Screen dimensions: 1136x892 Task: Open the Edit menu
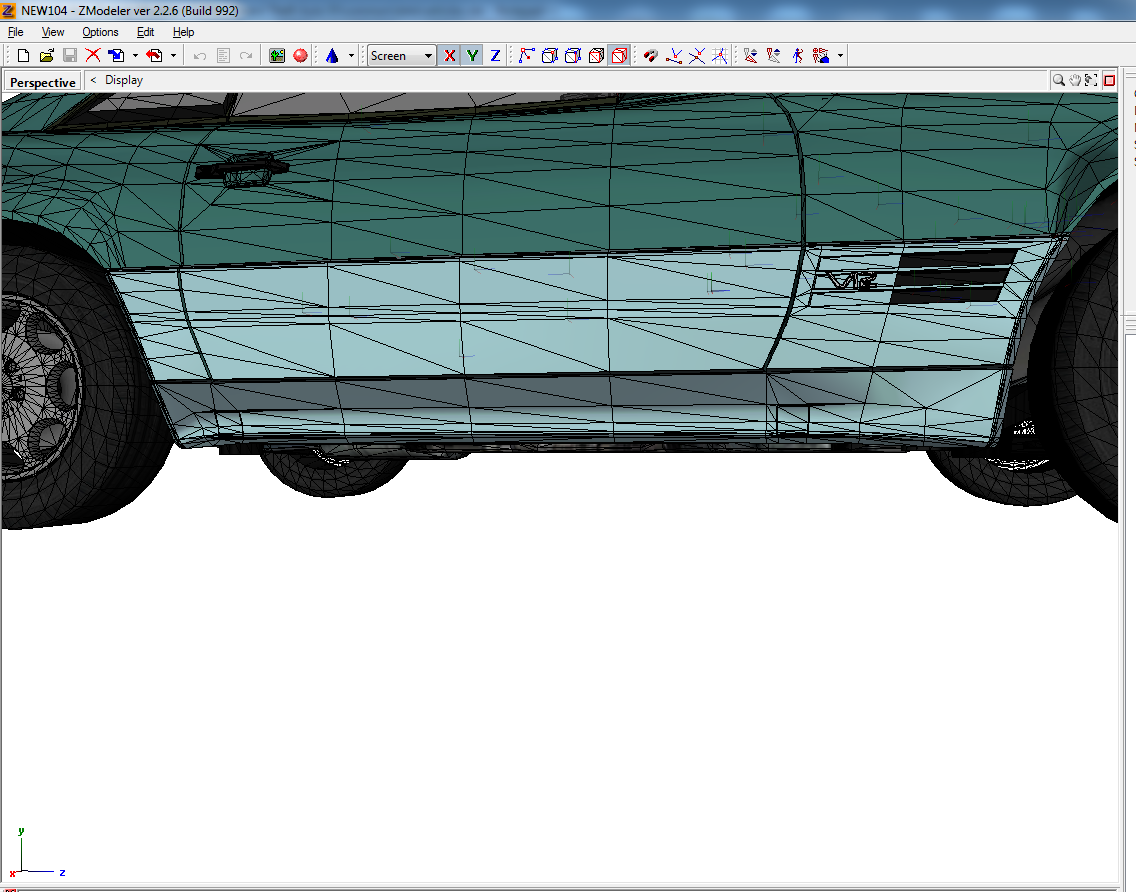pos(145,32)
